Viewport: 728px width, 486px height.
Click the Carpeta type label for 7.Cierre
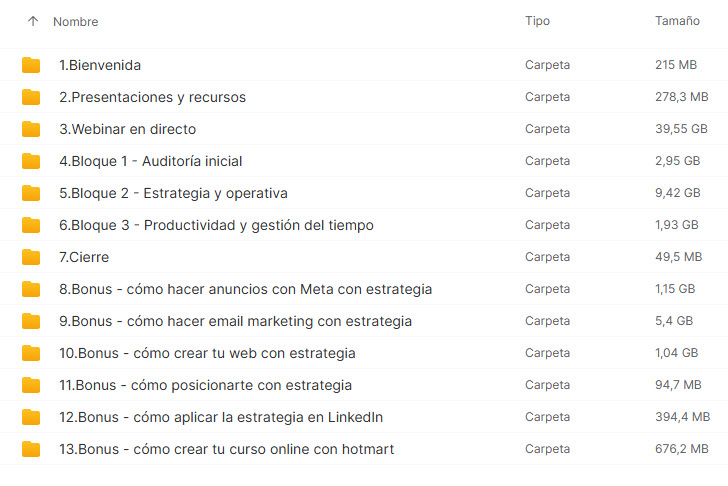pos(547,257)
